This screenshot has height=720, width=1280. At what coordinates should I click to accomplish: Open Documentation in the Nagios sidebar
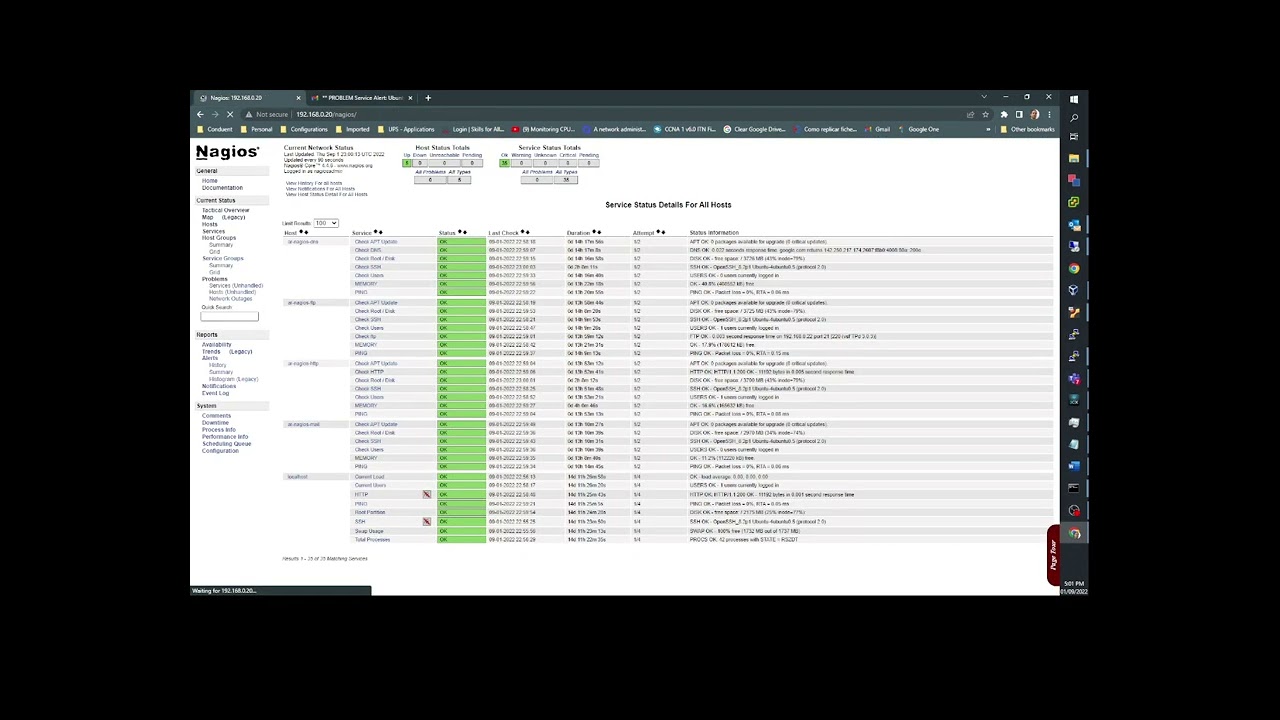point(222,188)
